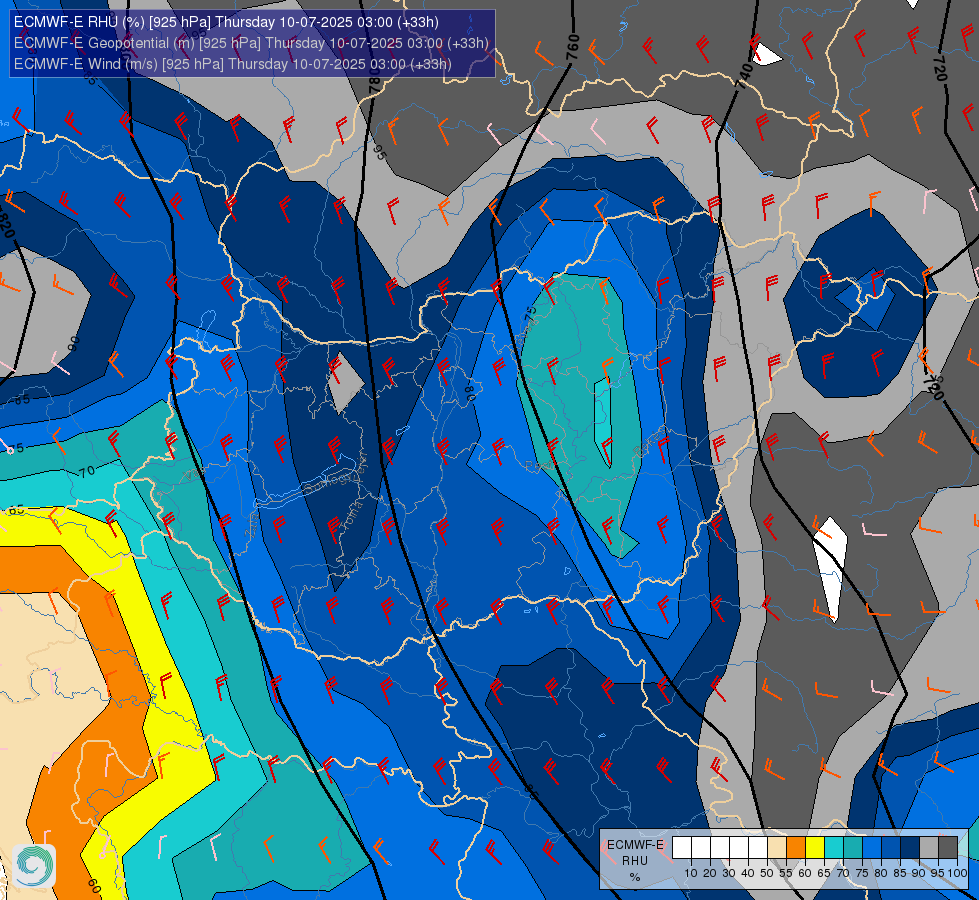The width and height of the screenshot is (979, 900).
Task: Click the legend tick value 40
Action: [x=747, y=873]
